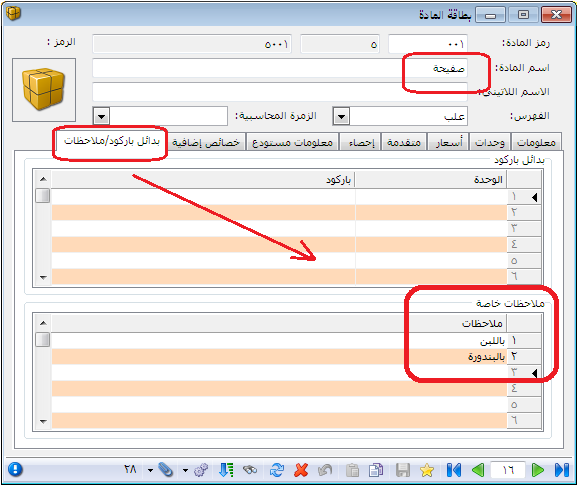Click the gears settings icon

201,470
